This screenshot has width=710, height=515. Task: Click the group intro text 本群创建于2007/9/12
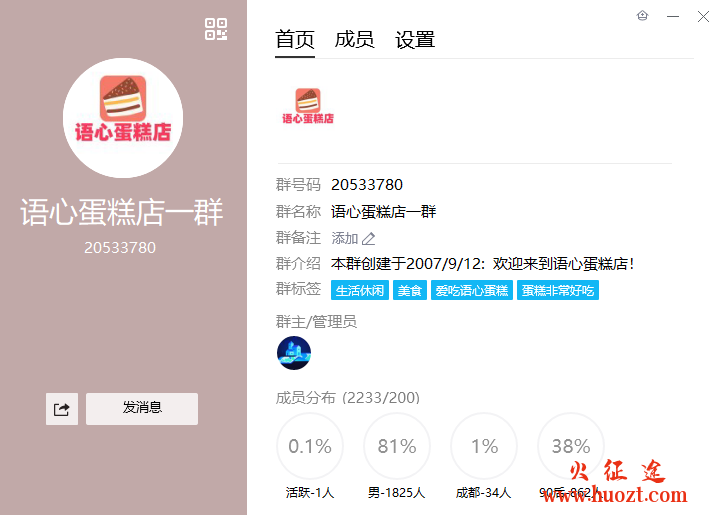483,264
